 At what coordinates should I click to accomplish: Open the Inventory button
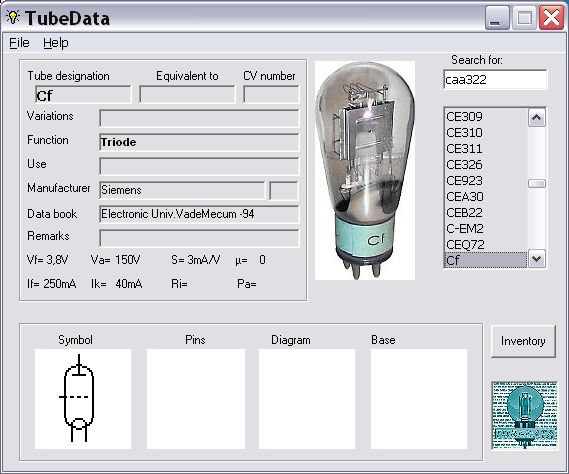pyautogui.click(x=523, y=341)
